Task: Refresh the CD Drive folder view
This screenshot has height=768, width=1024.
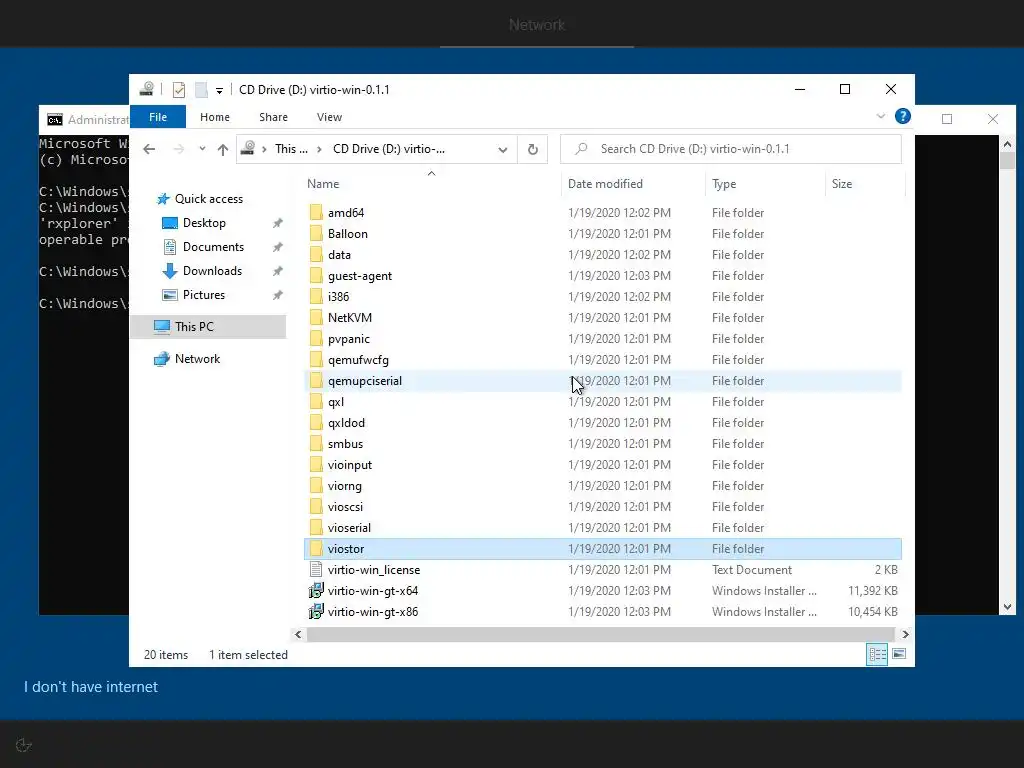Action: click(533, 150)
